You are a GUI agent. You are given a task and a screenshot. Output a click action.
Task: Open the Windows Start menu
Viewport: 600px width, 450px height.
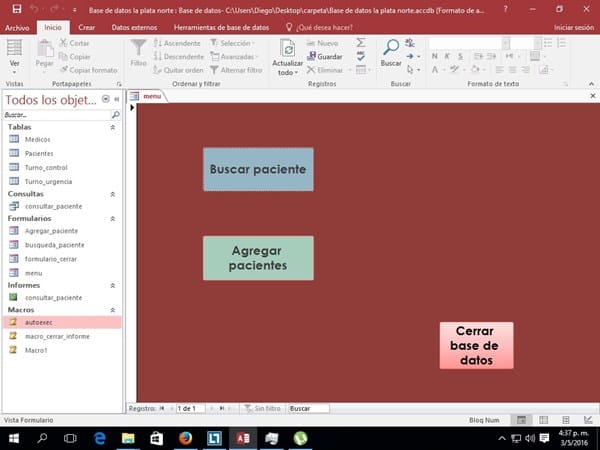click(14, 439)
